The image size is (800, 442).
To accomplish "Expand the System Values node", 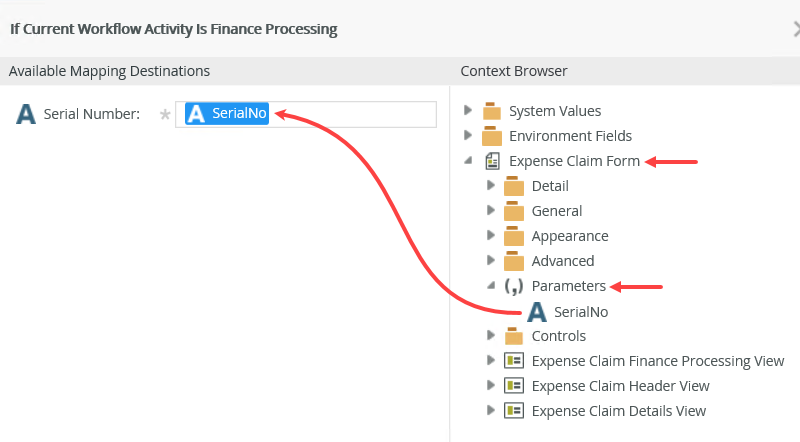I will pos(468,111).
